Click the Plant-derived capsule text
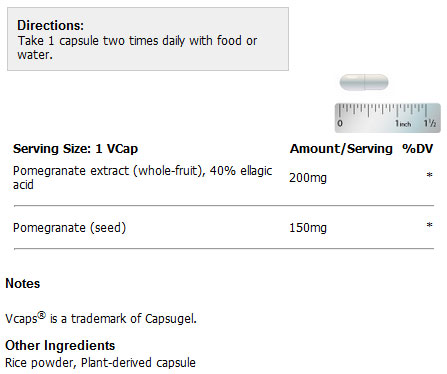Viewport: 447px width, 374px height. (x=138, y=363)
